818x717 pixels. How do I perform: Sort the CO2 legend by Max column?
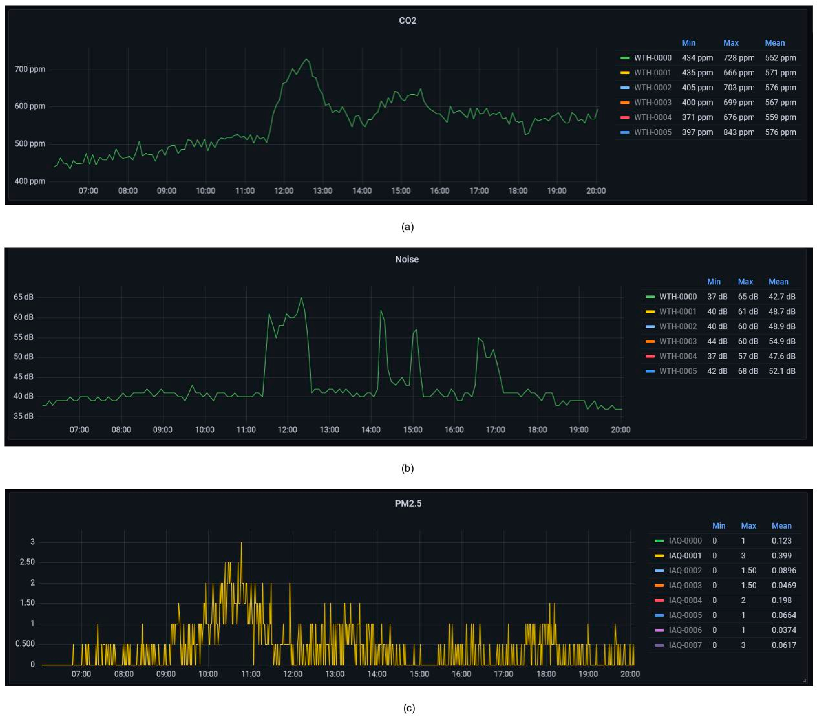tap(732, 43)
